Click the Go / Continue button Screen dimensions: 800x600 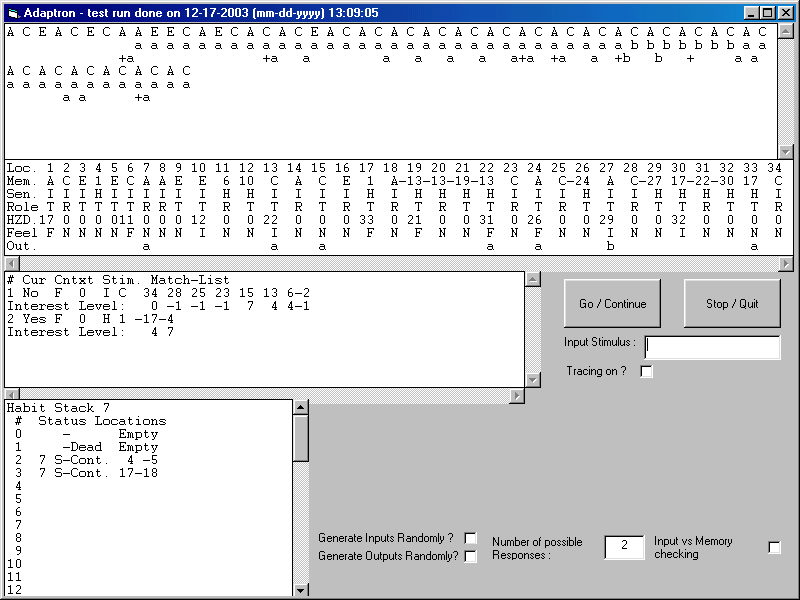(x=612, y=304)
